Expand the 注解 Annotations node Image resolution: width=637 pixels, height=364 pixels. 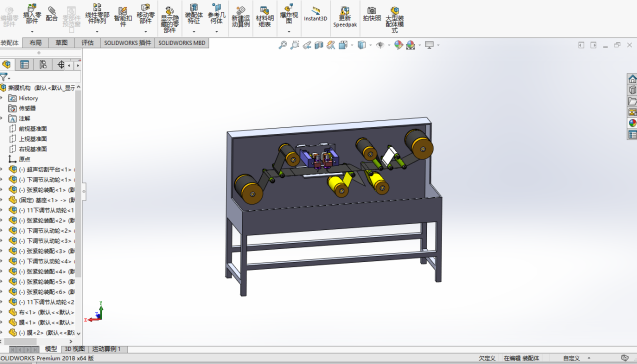2,118
